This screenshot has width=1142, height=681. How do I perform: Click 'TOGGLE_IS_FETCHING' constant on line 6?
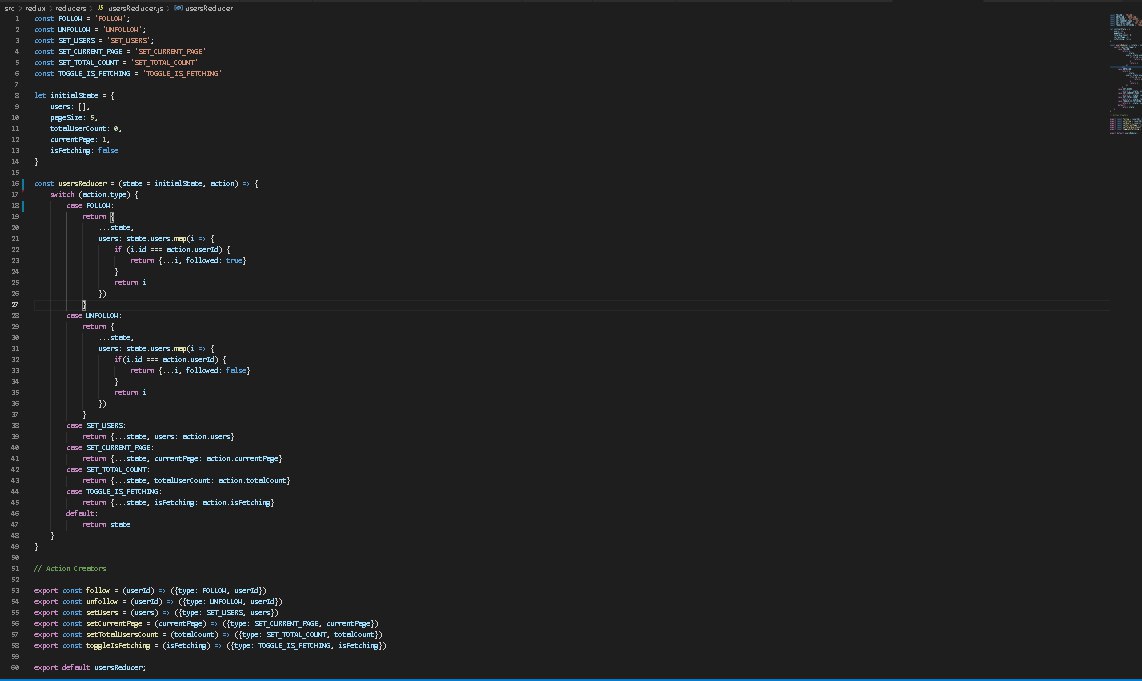(94, 74)
